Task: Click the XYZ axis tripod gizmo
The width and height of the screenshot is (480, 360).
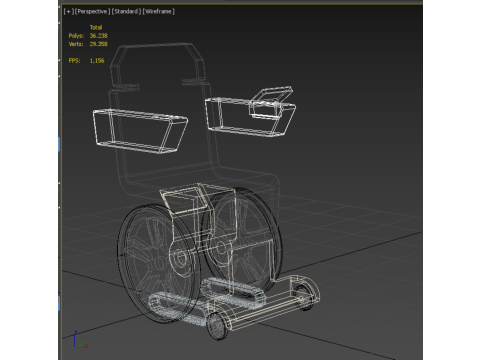Action: click(x=80, y=340)
